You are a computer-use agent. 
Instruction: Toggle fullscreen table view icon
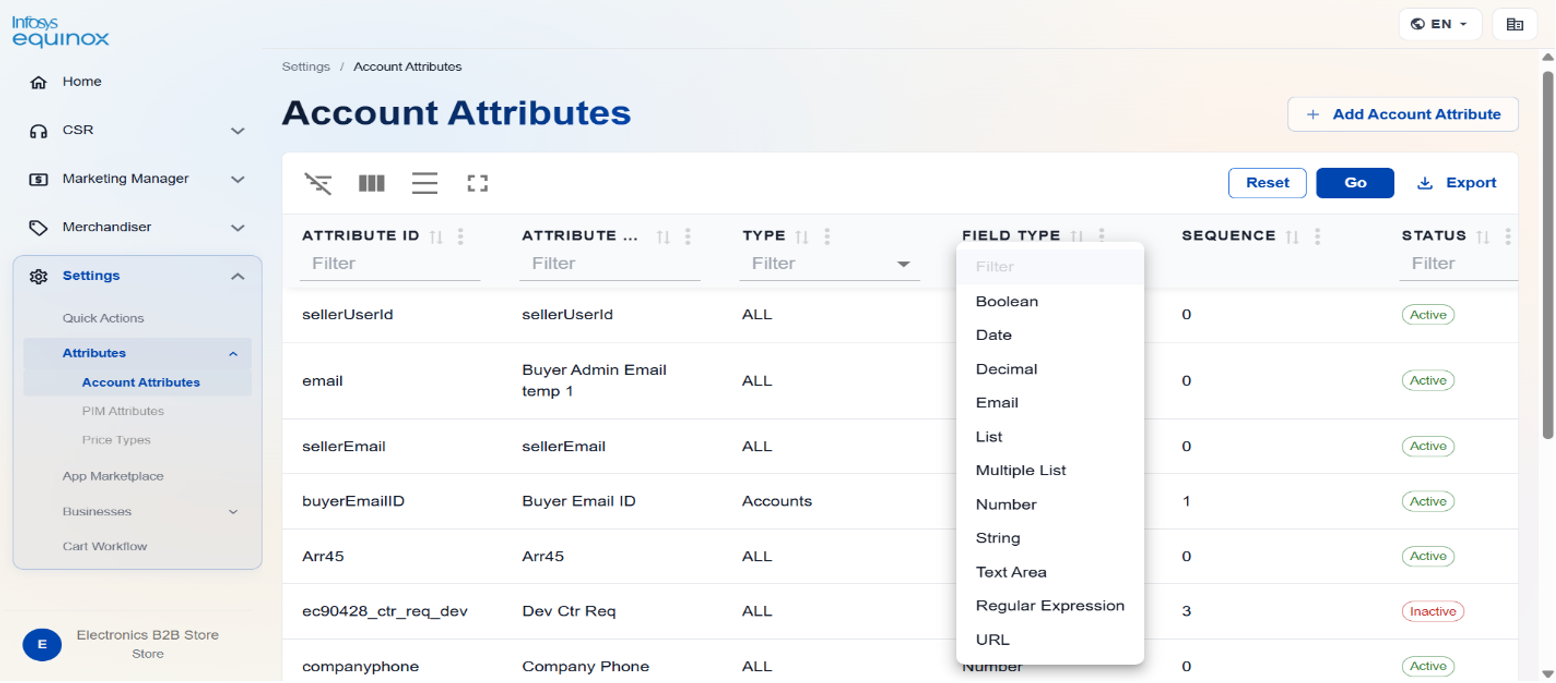(478, 183)
